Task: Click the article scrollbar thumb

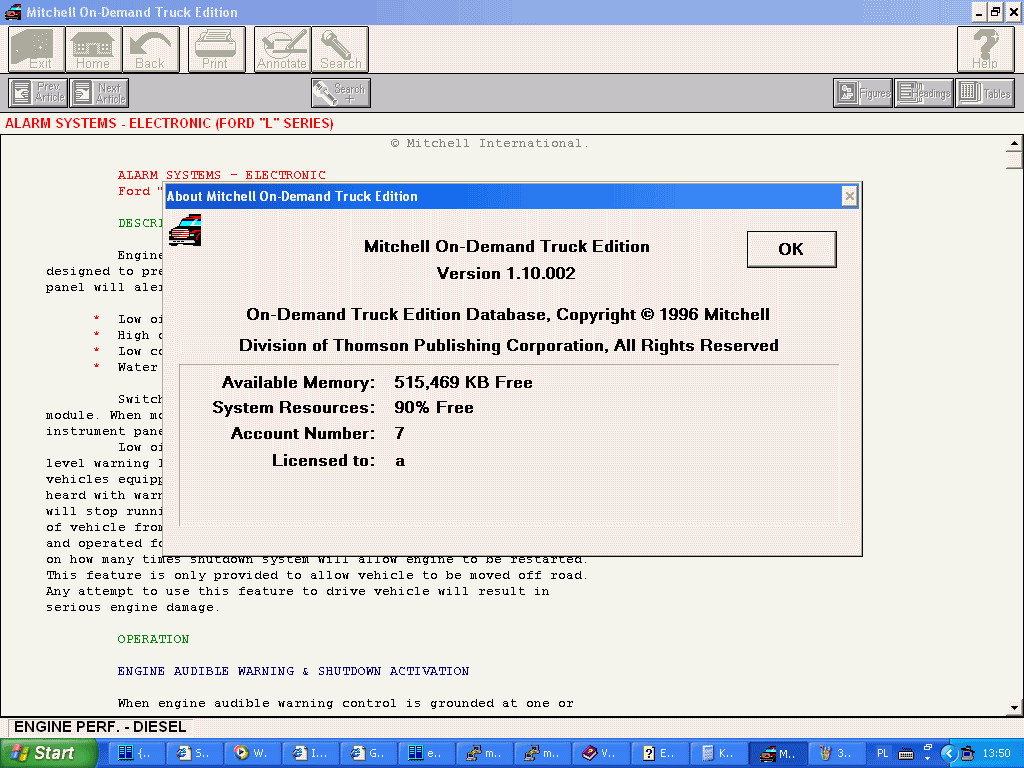Action: 1014,160
